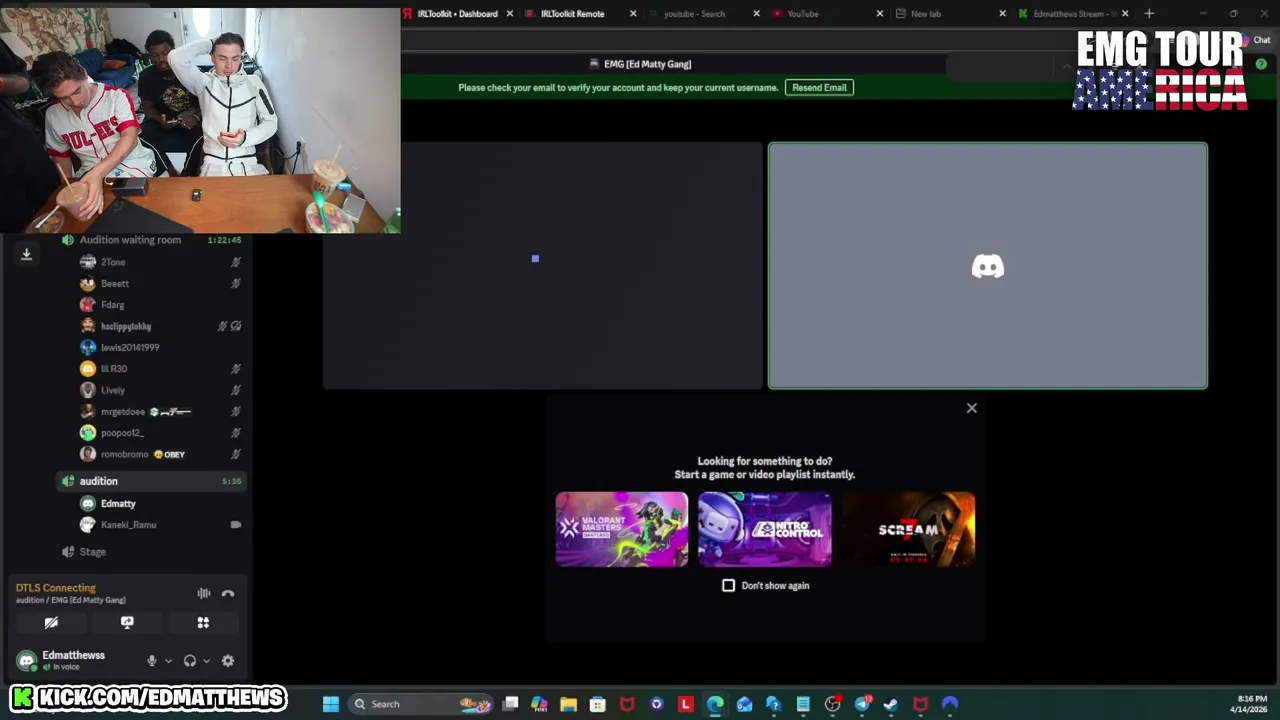Open the activities launcher icon
Screen dimensions: 1280x720
coord(203,622)
